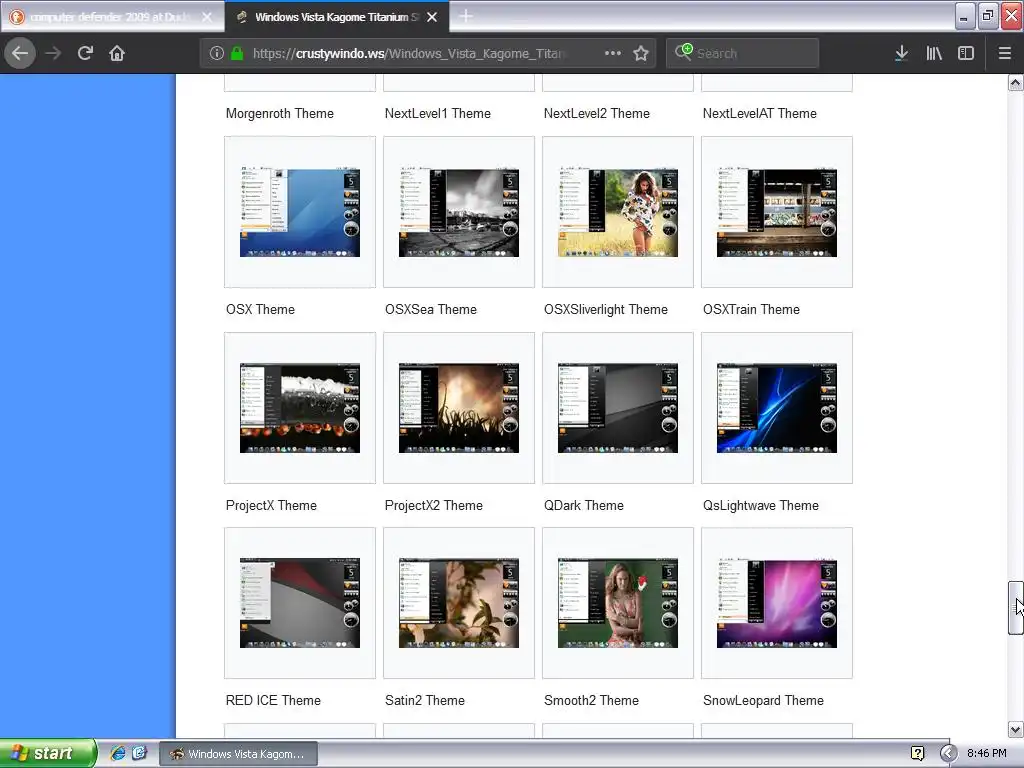Viewport: 1024px width, 768px height.
Task: Open the OSXTrain Theme thumbnail
Action: pos(776,212)
